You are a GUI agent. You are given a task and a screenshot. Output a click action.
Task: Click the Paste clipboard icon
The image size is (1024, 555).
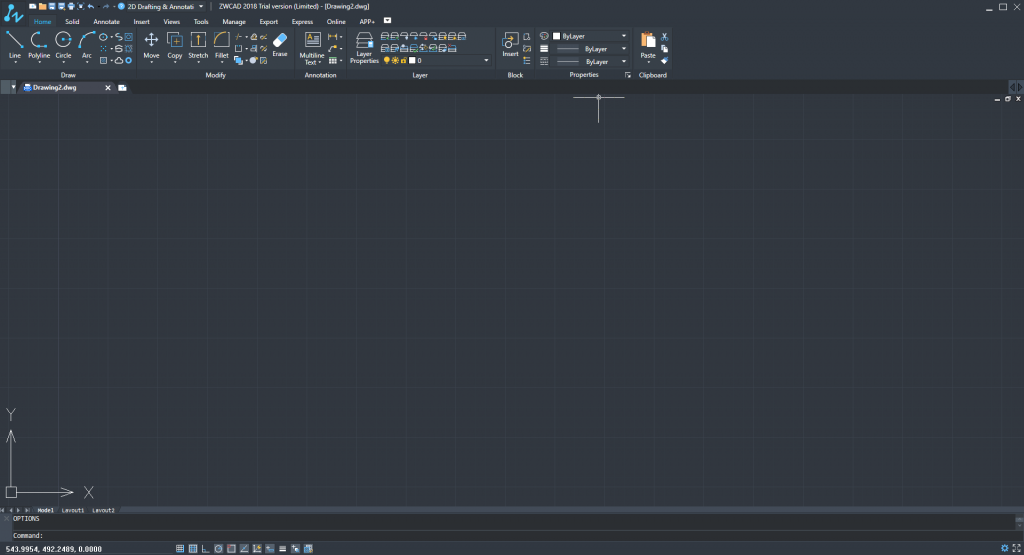[x=648, y=44]
